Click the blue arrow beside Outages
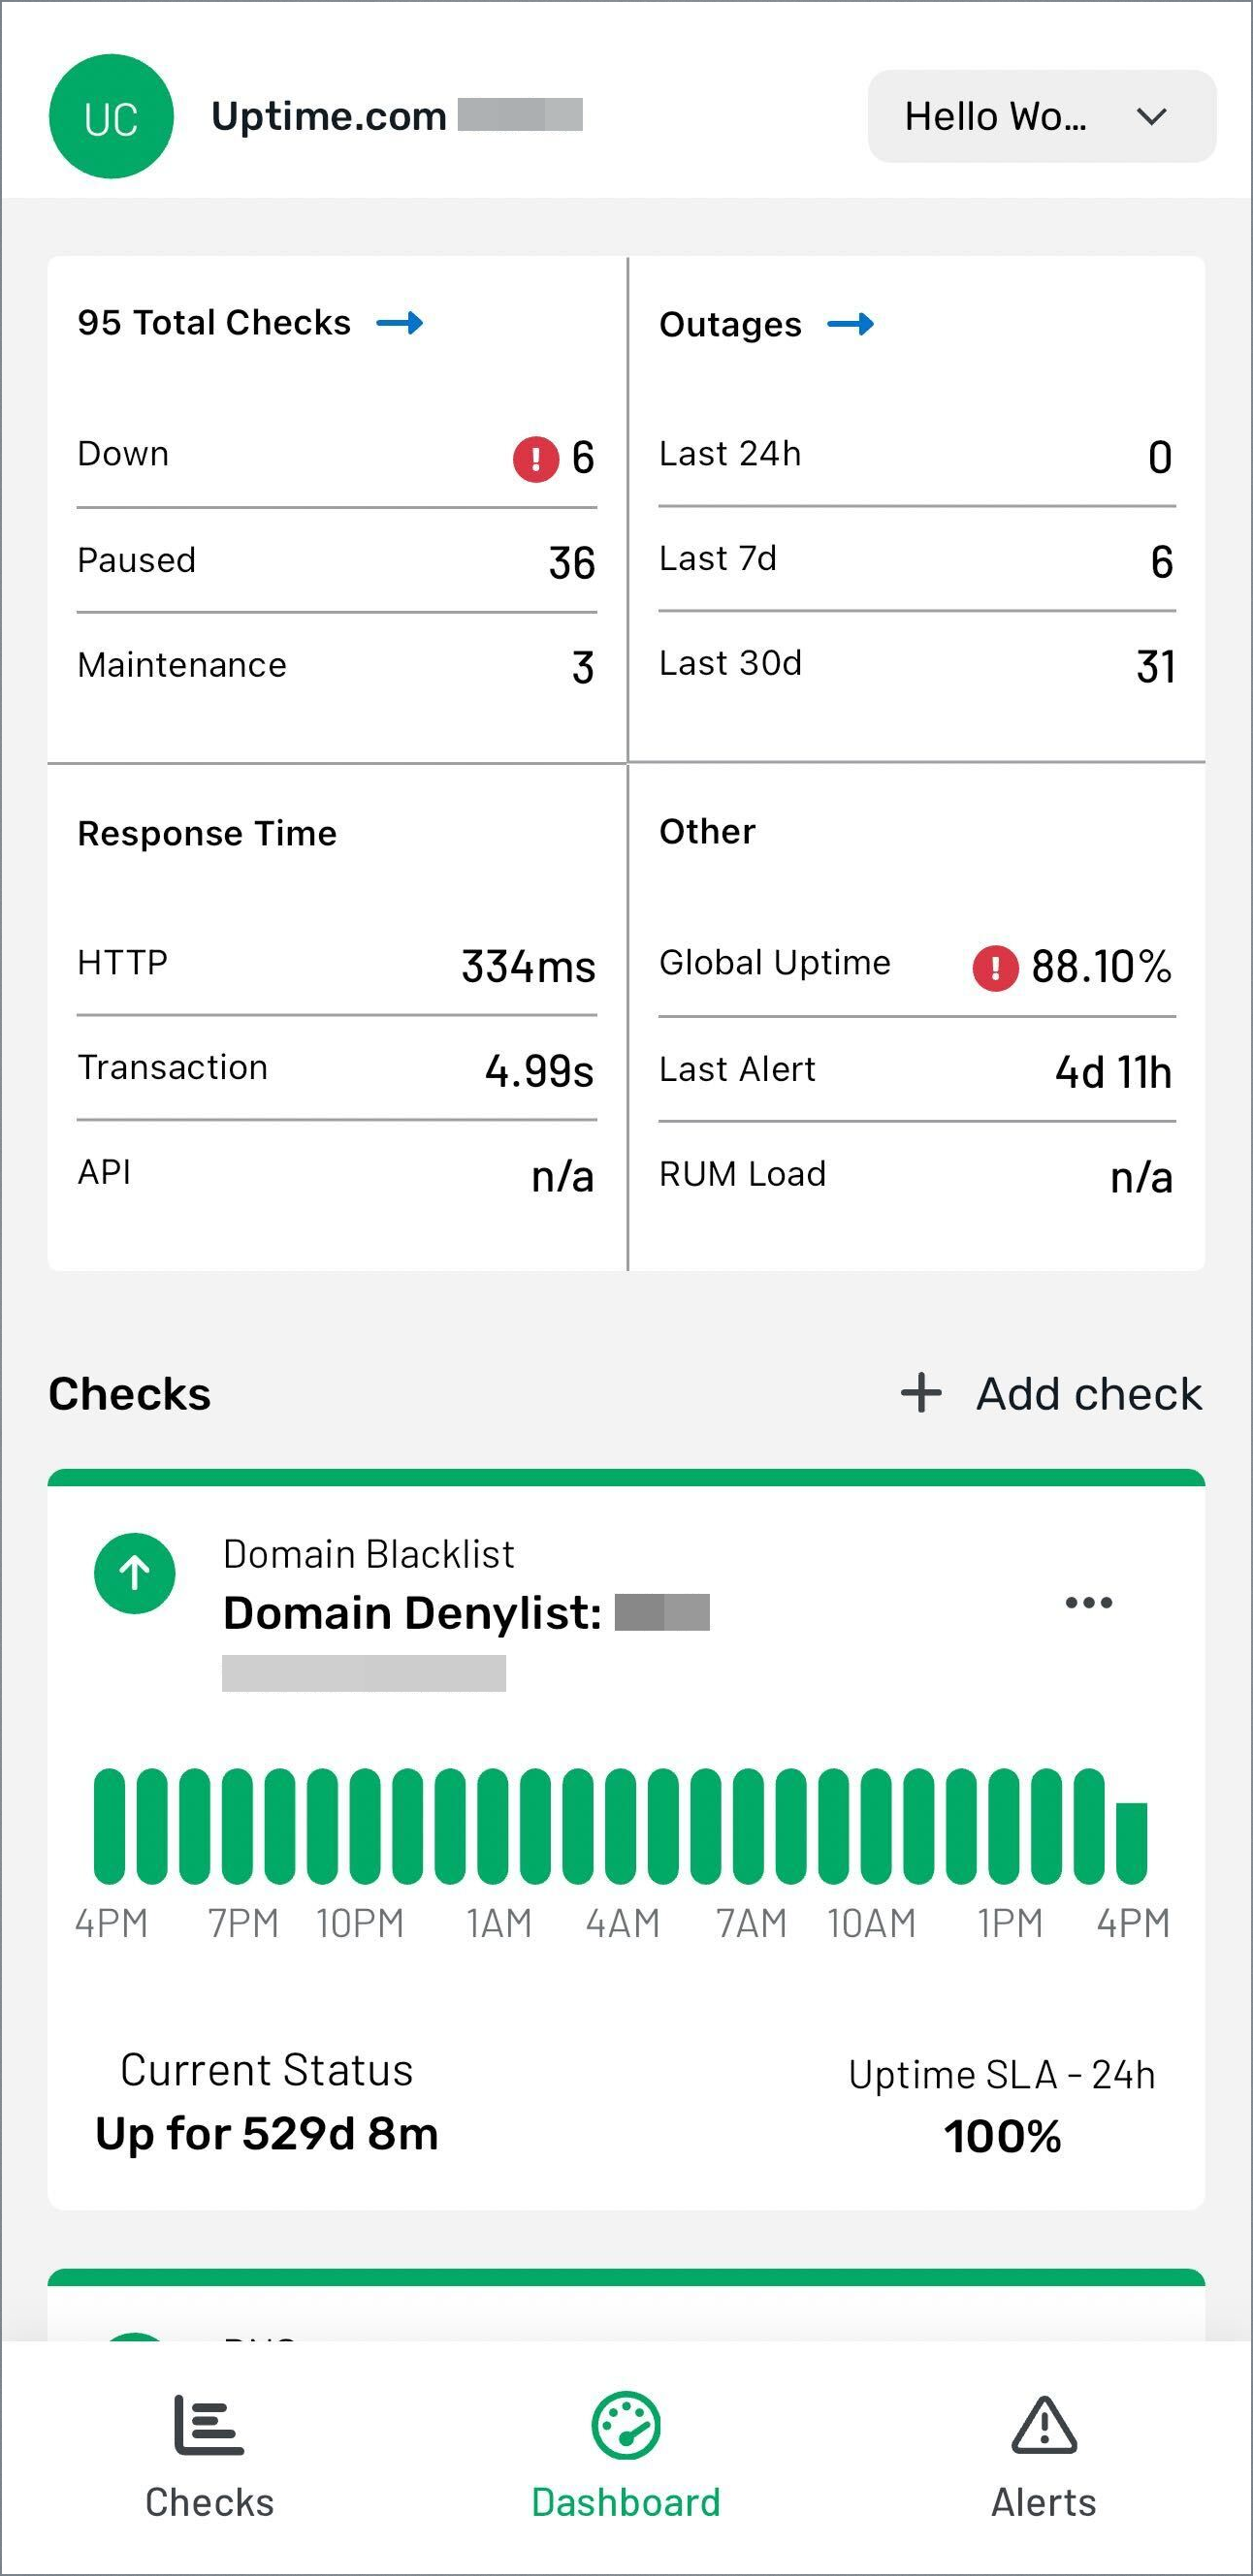The width and height of the screenshot is (1253, 2576). 851,324
